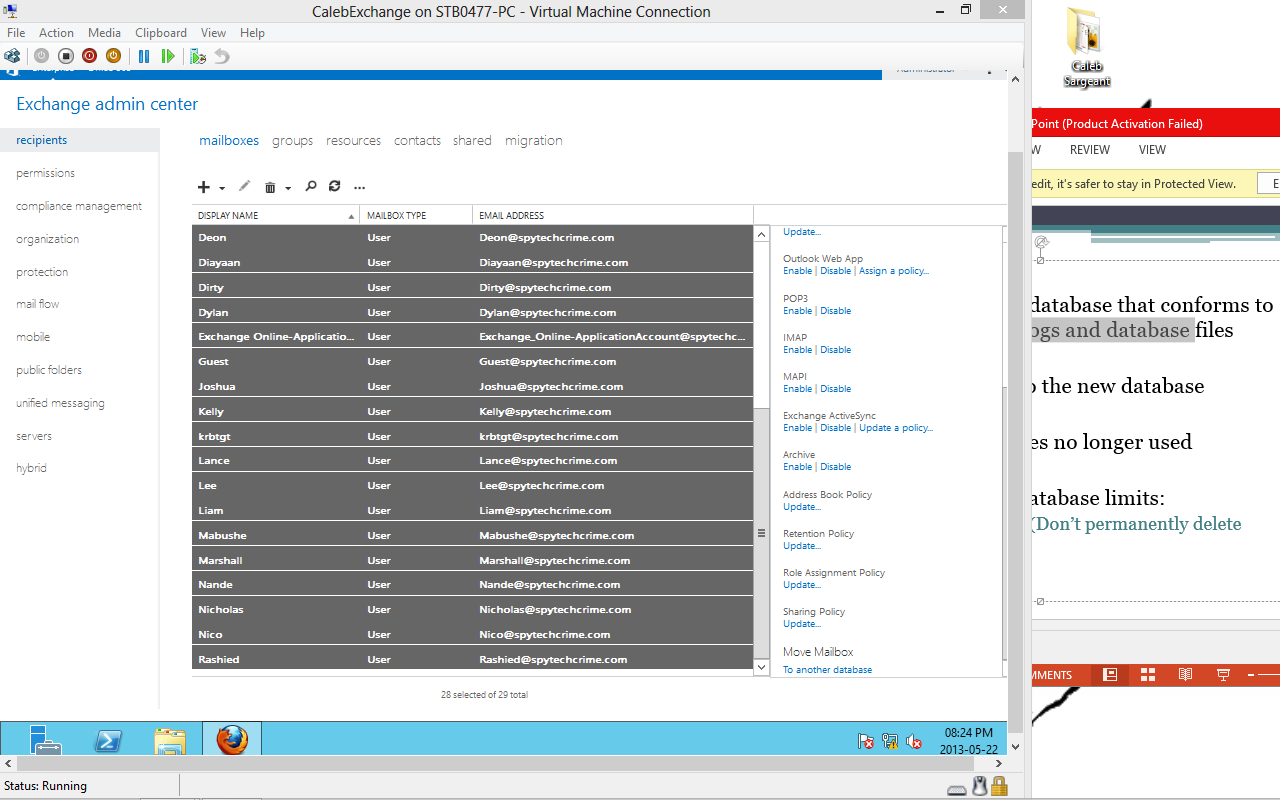Open the File menu
The width and height of the screenshot is (1280, 800).
point(16,33)
